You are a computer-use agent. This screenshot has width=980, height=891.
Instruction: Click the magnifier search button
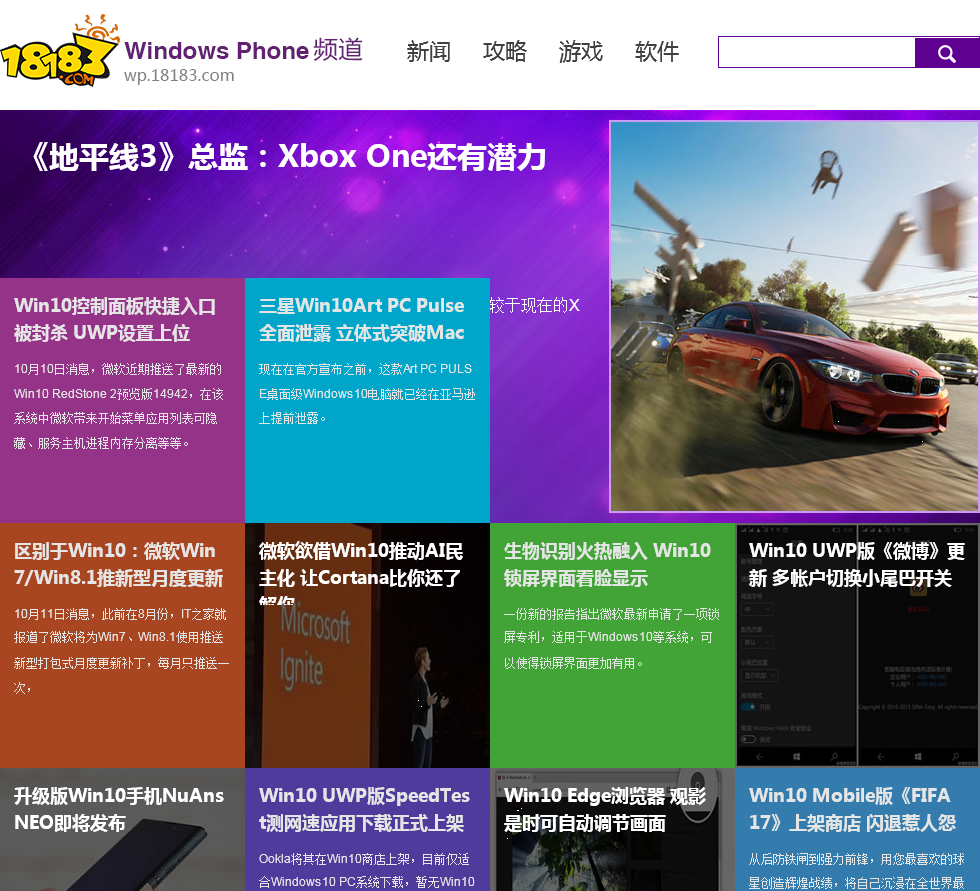coord(947,52)
